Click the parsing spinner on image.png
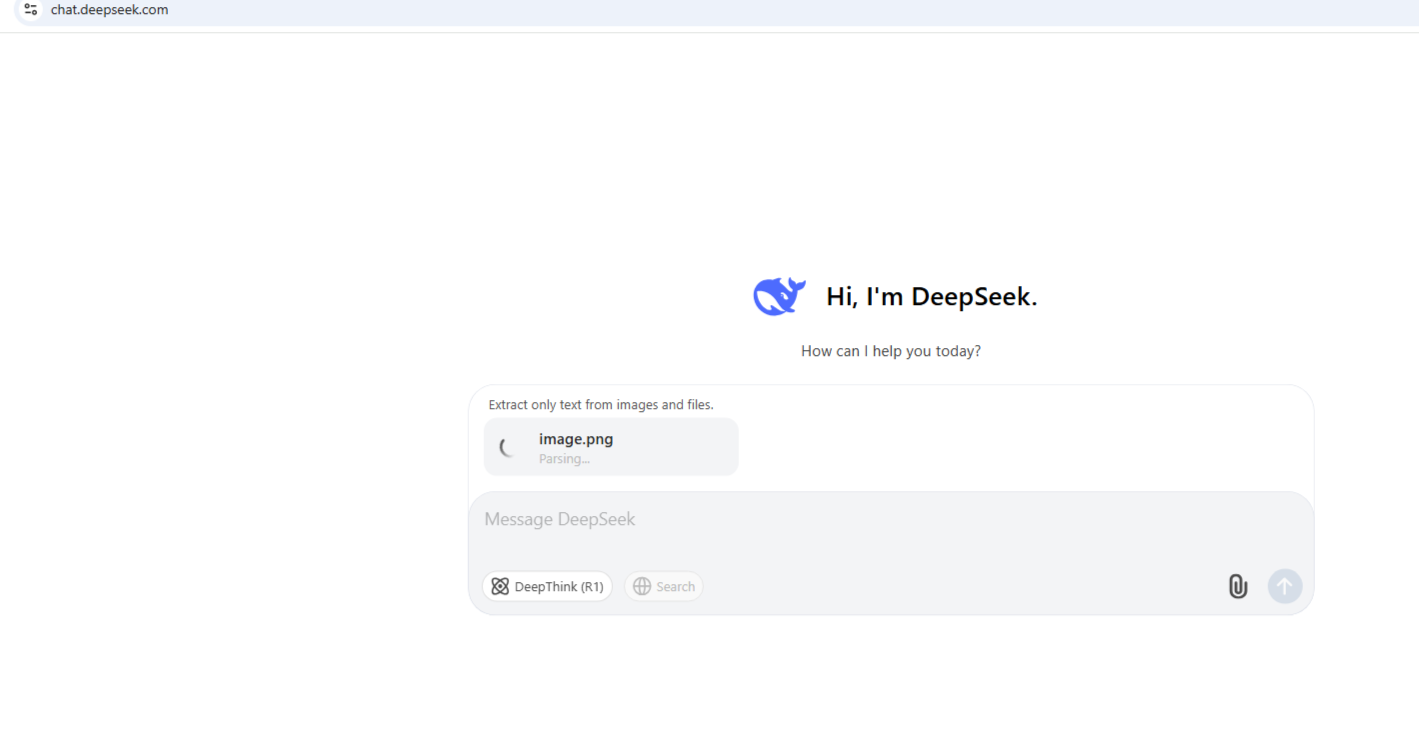 click(509, 447)
